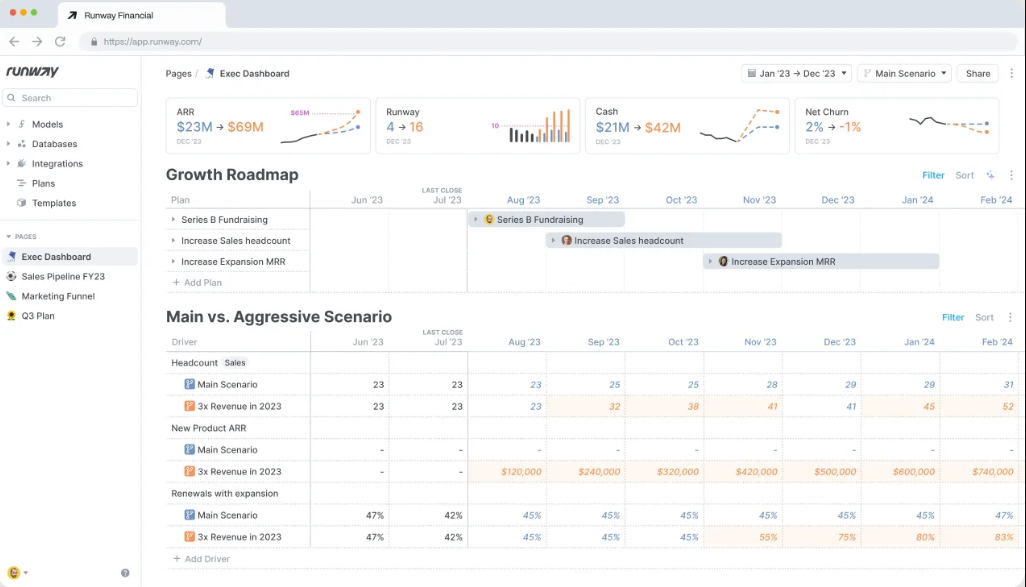Open the Jan '23 to Dec '23 date range dropdown
Screen dimensions: 1026x587
[796, 73]
